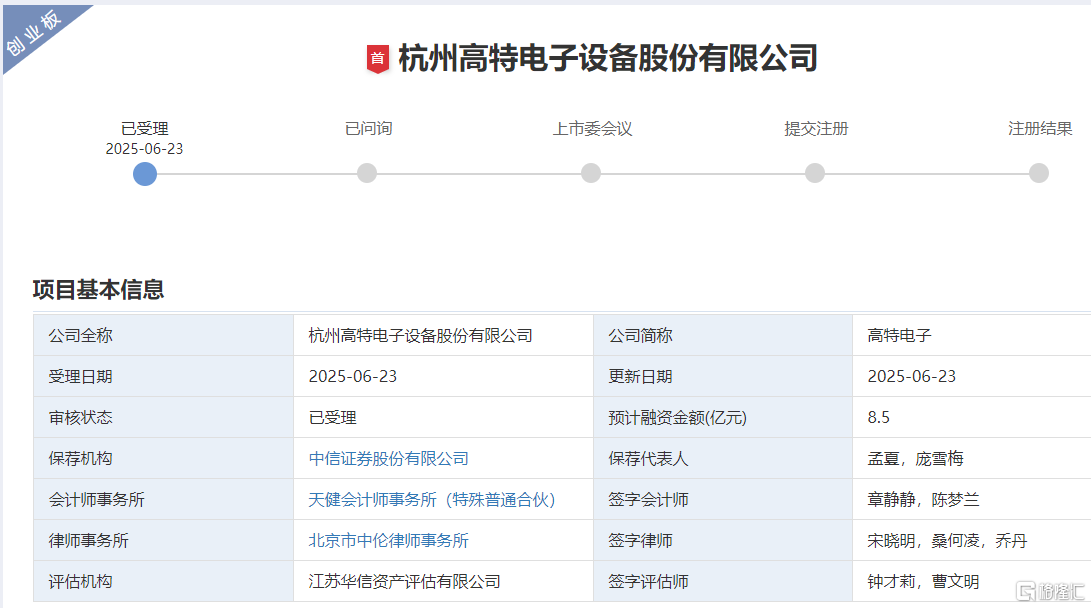Viewport: 1091px width, 608px height.
Task: Click the 章静静，陈梦兰 value cell
Action: click(972, 499)
